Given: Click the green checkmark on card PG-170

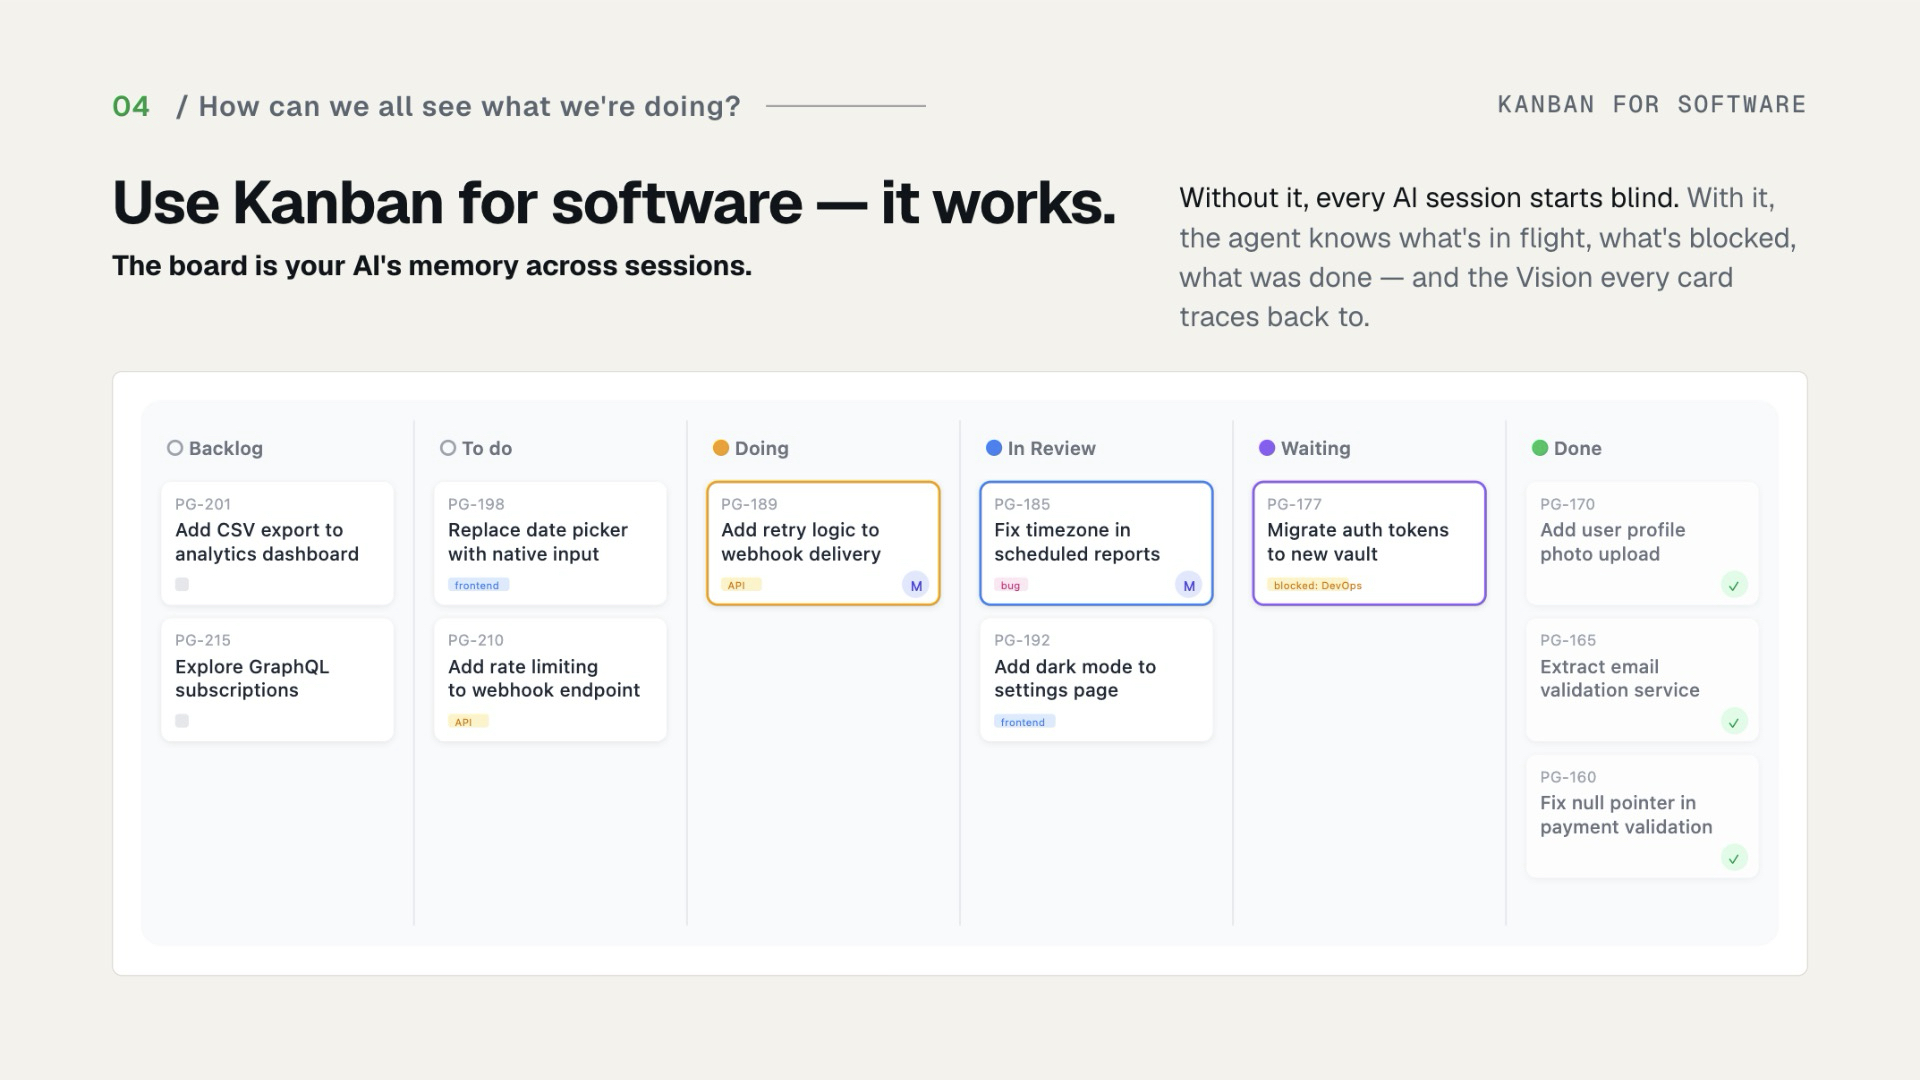Looking at the screenshot, I should pyautogui.click(x=1734, y=585).
